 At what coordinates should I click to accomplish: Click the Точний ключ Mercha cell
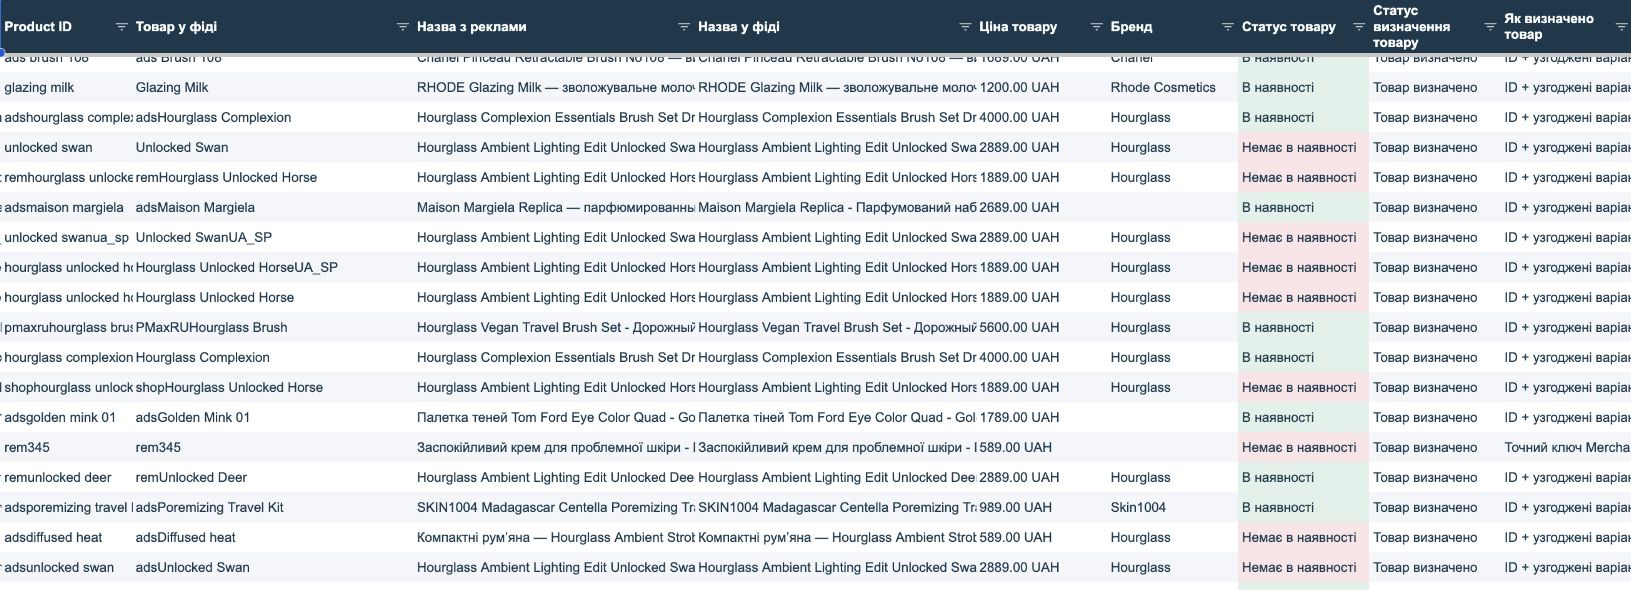point(1566,447)
